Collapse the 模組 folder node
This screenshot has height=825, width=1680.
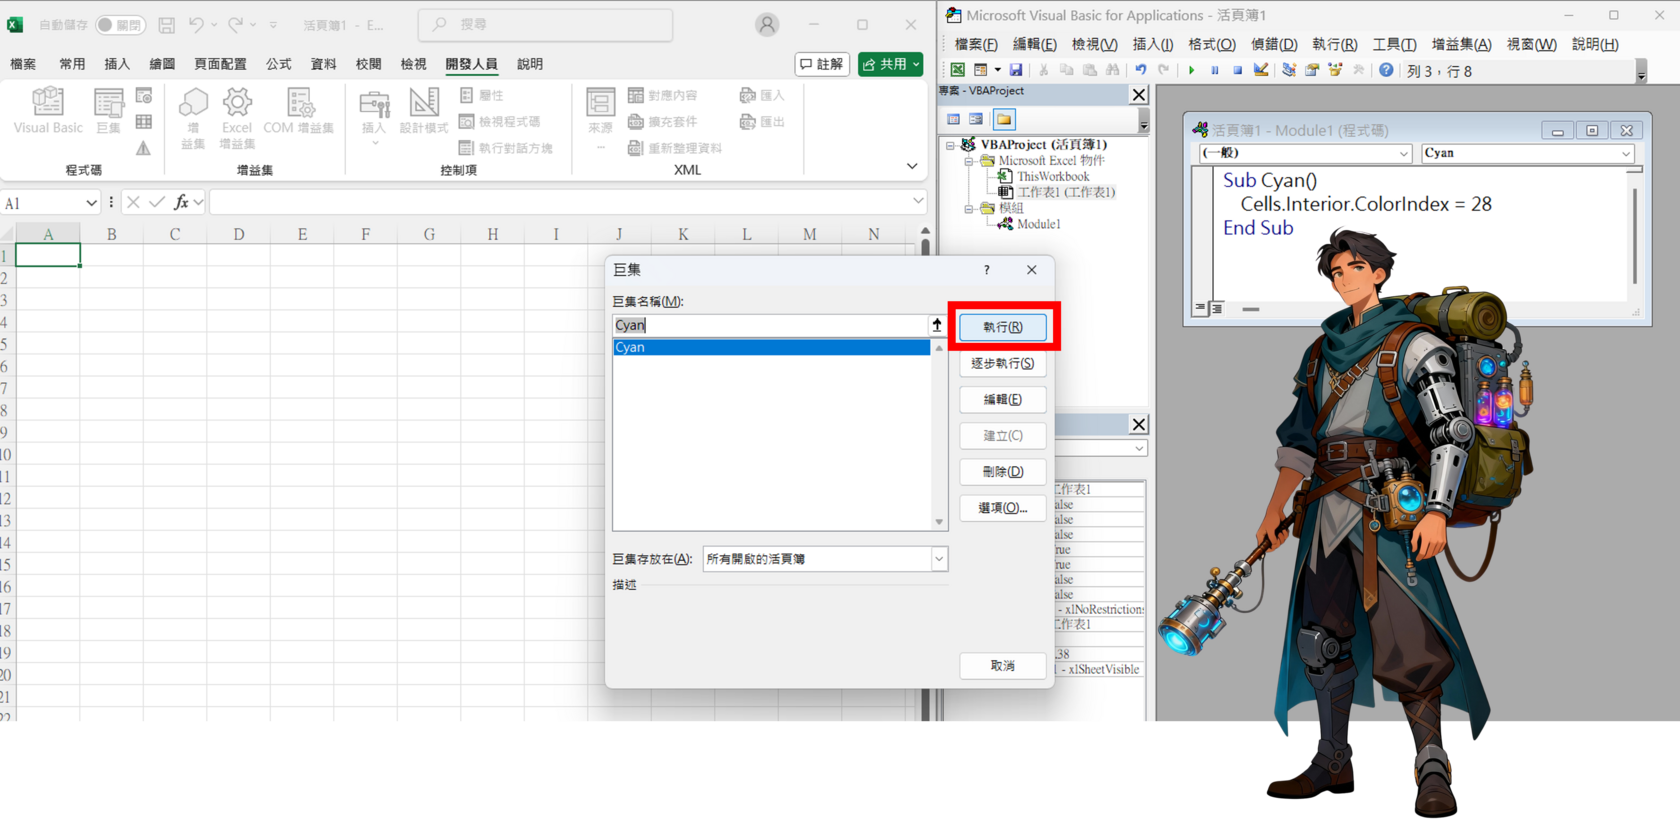click(968, 209)
